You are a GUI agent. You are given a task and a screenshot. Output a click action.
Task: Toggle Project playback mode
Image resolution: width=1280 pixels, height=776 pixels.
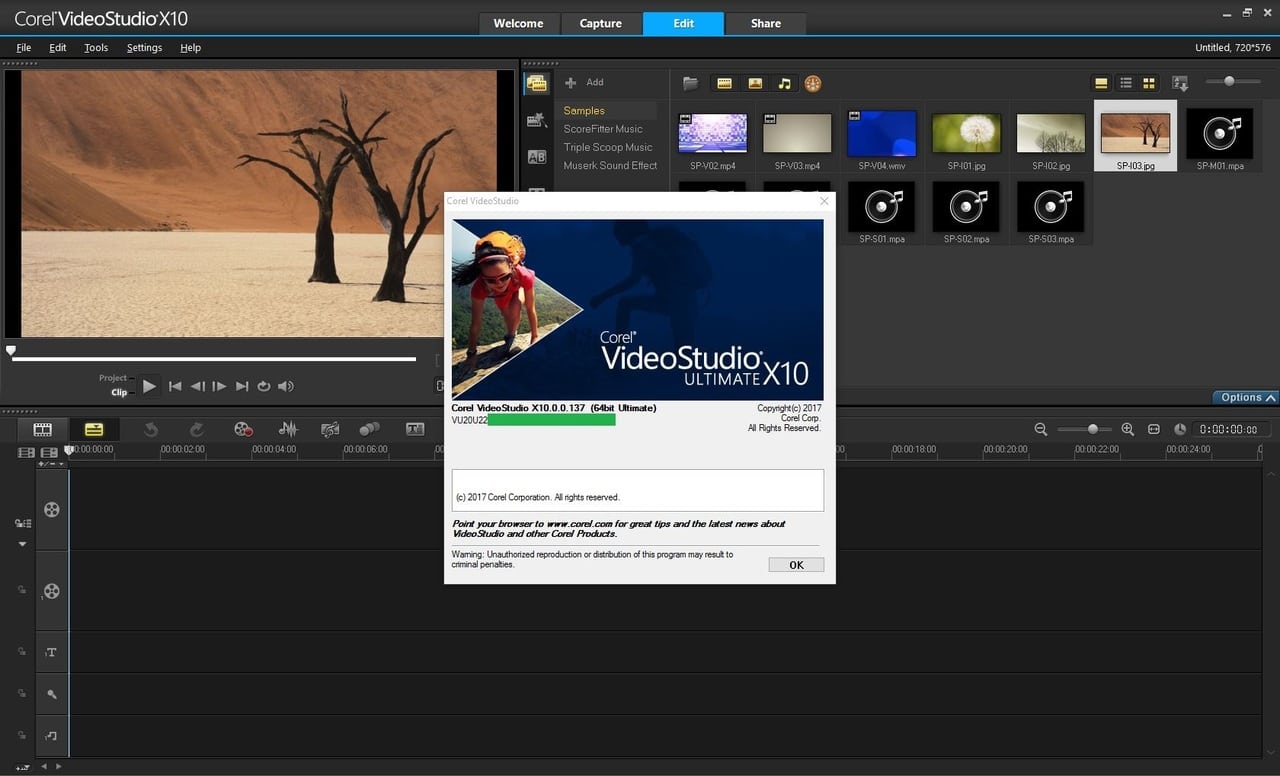click(x=113, y=378)
